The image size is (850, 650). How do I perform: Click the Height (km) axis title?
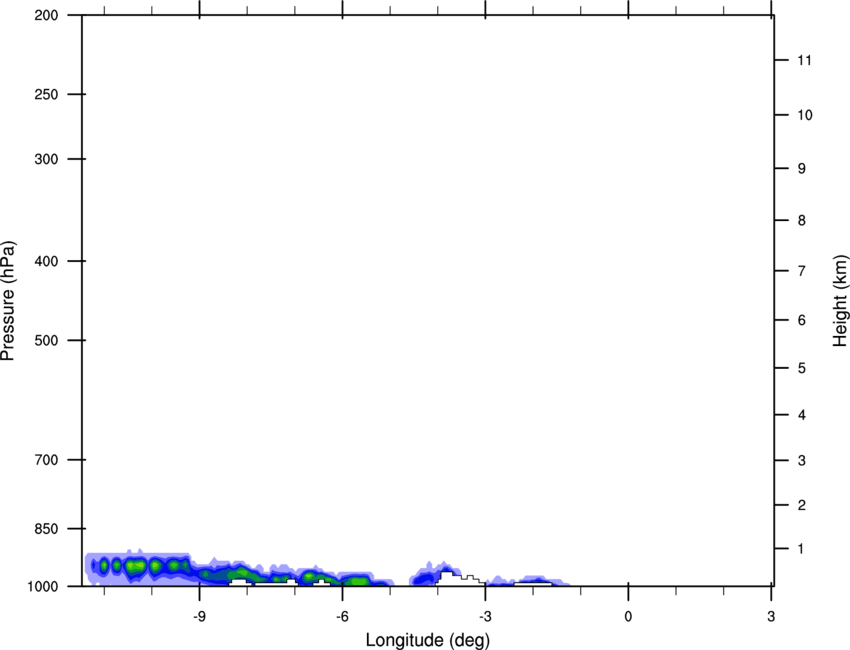coord(840,300)
